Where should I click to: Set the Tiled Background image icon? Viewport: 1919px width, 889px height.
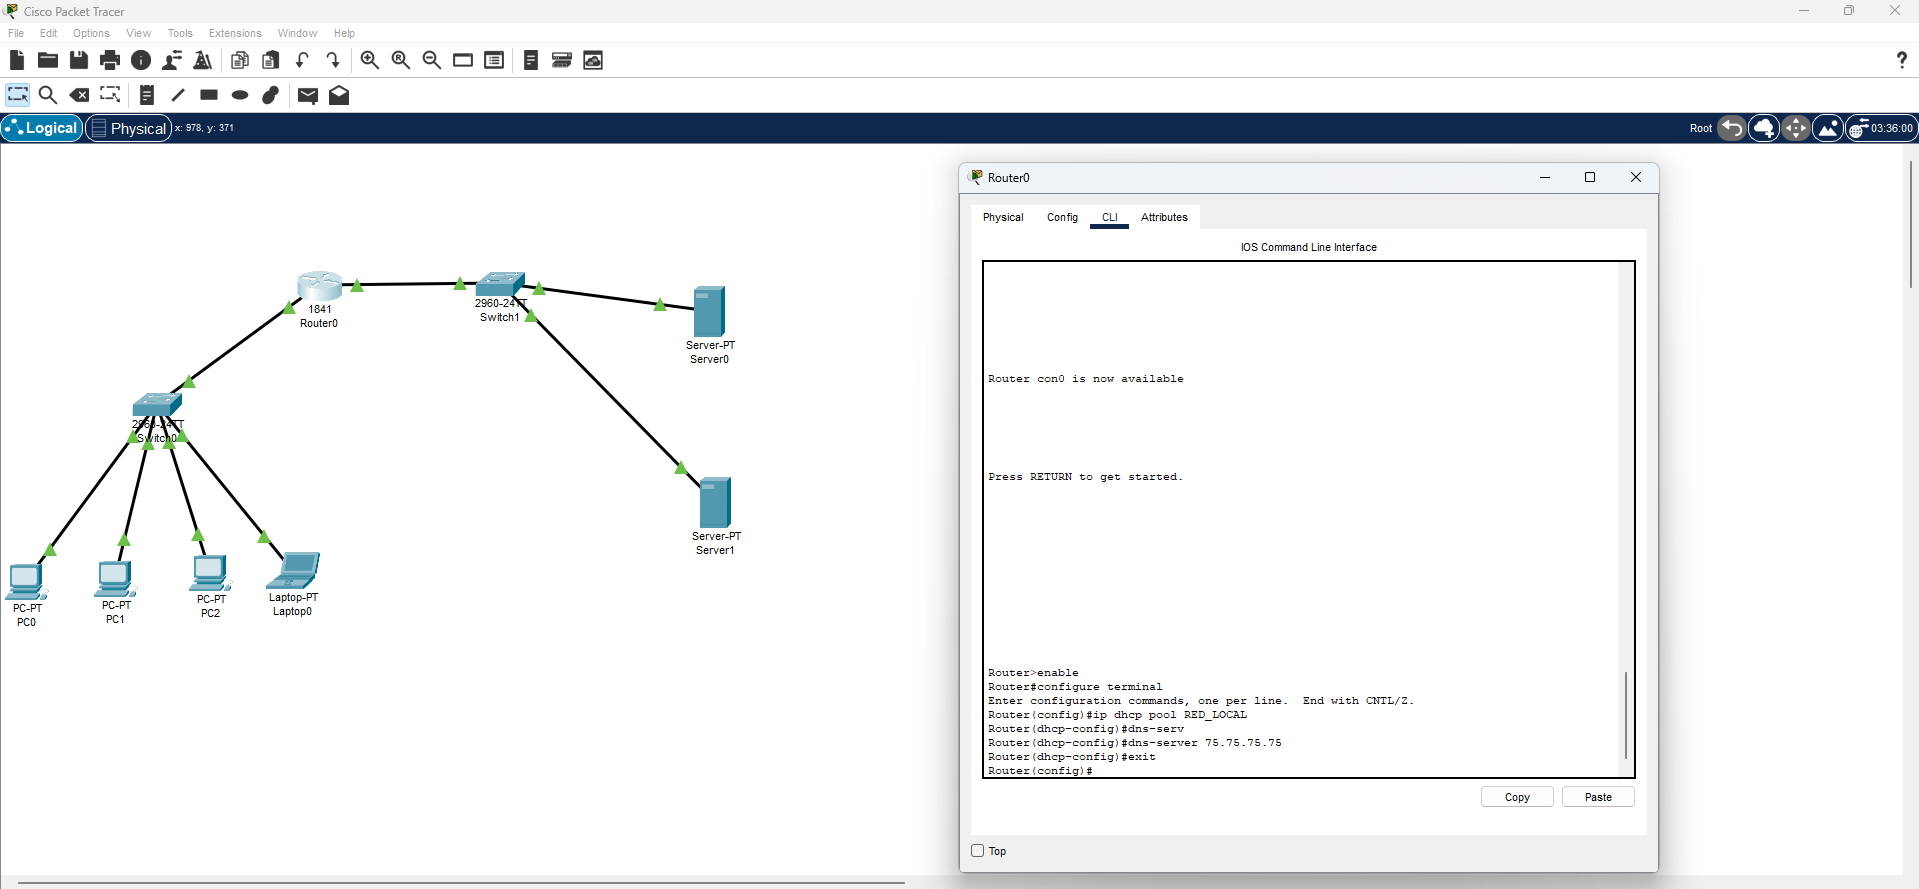(x=1828, y=128)
